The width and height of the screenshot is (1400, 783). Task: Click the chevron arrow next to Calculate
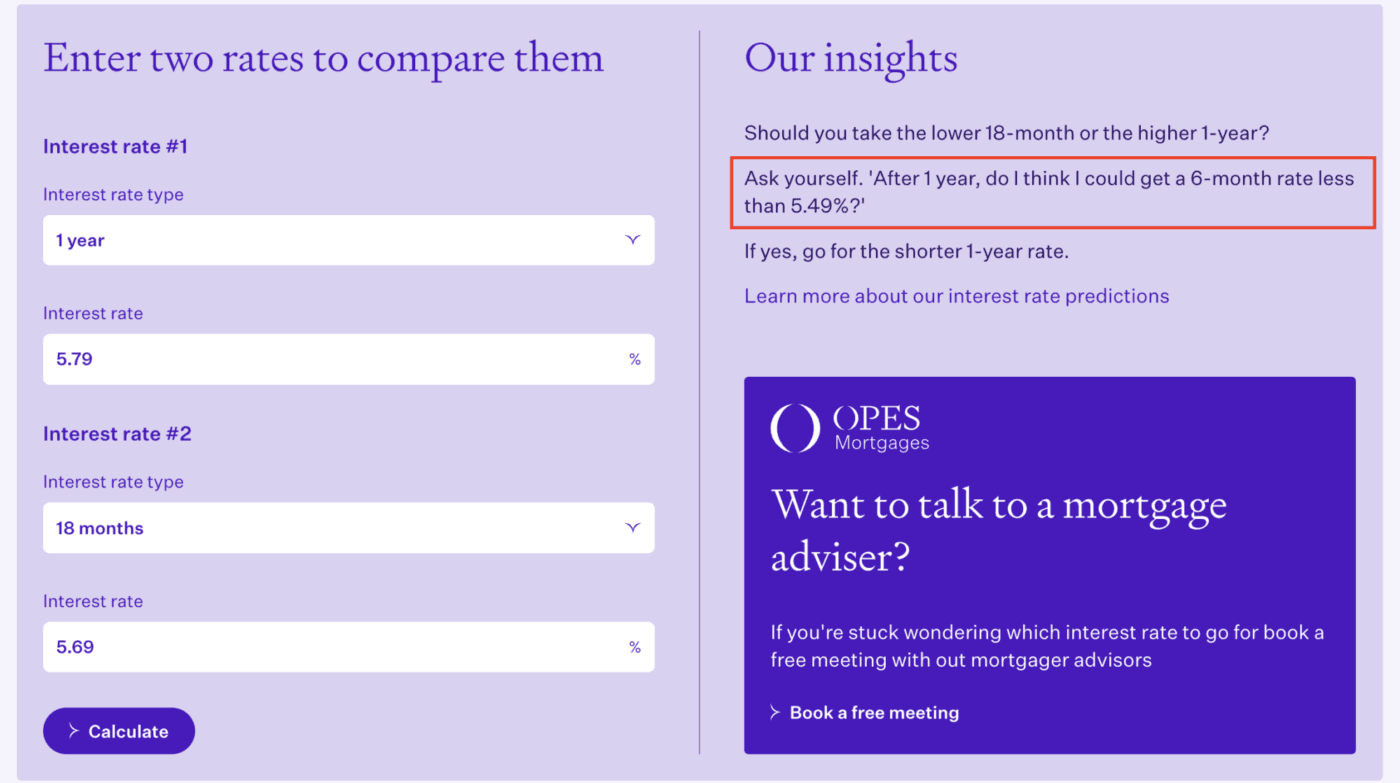73,732
